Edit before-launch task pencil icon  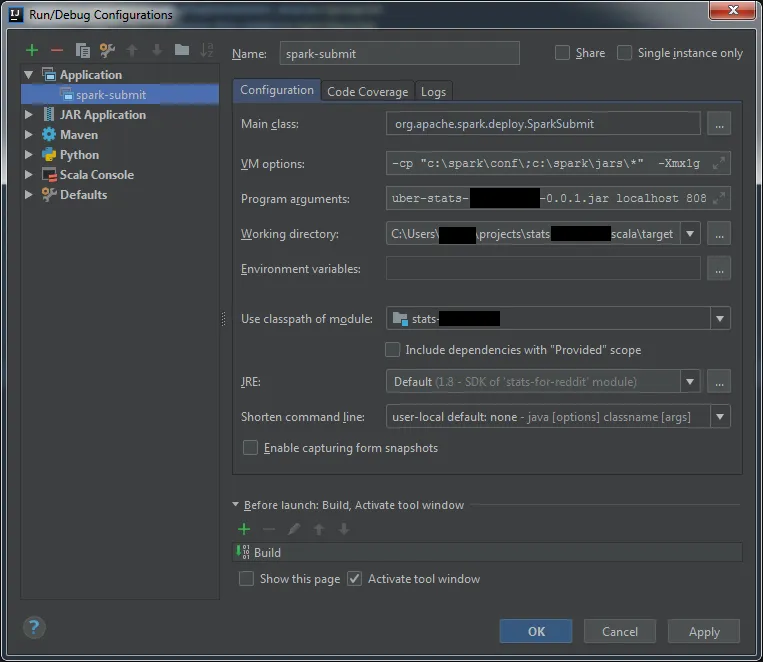[294, 529]
